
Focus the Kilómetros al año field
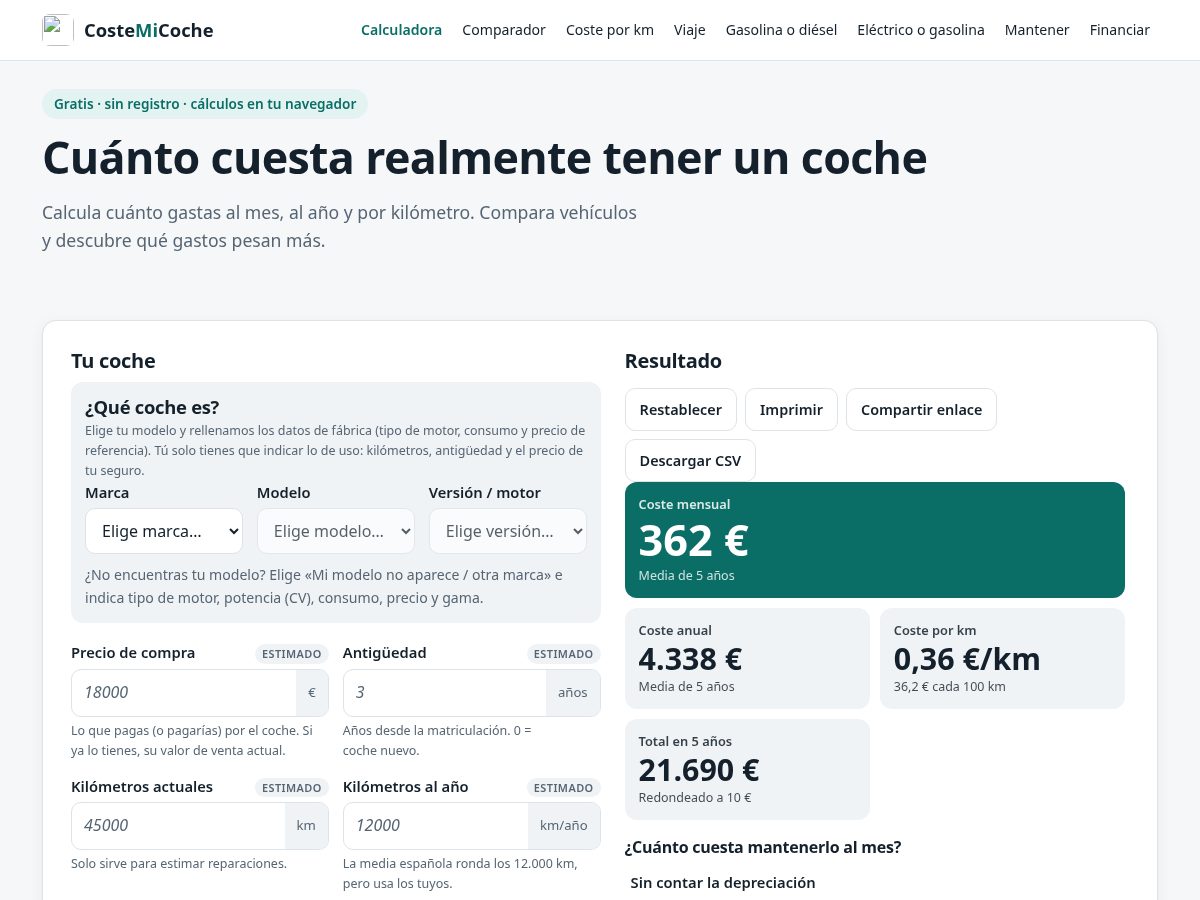pyautogui.click(x=436, y=825)
